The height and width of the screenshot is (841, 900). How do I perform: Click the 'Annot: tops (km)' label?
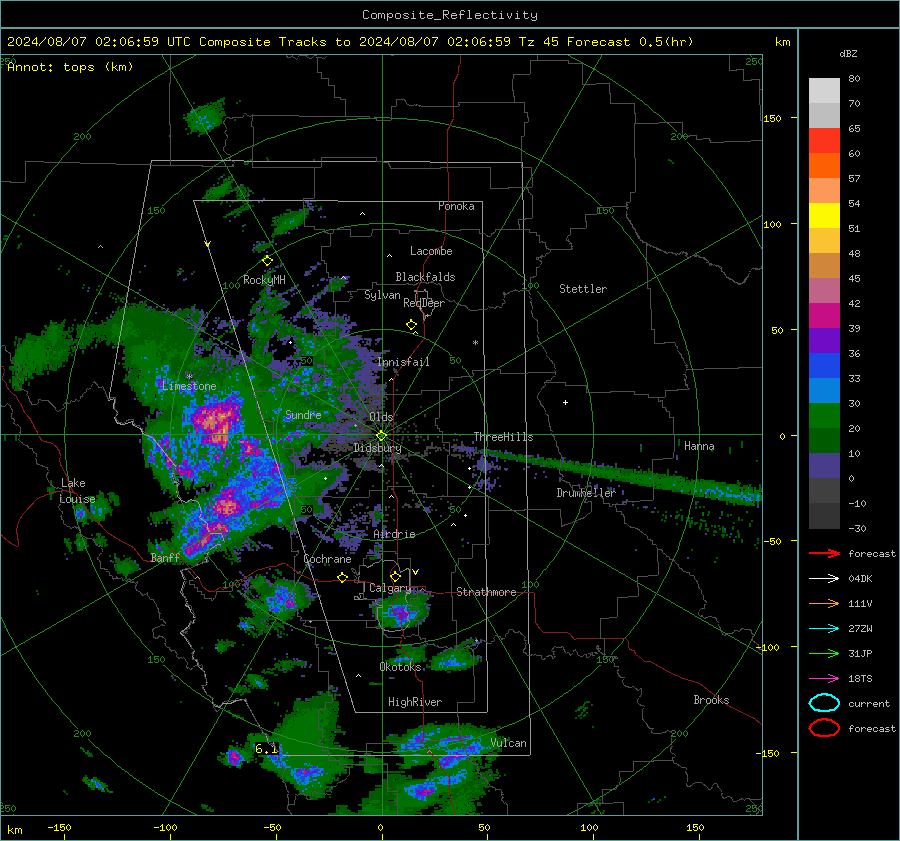[70, 67]
